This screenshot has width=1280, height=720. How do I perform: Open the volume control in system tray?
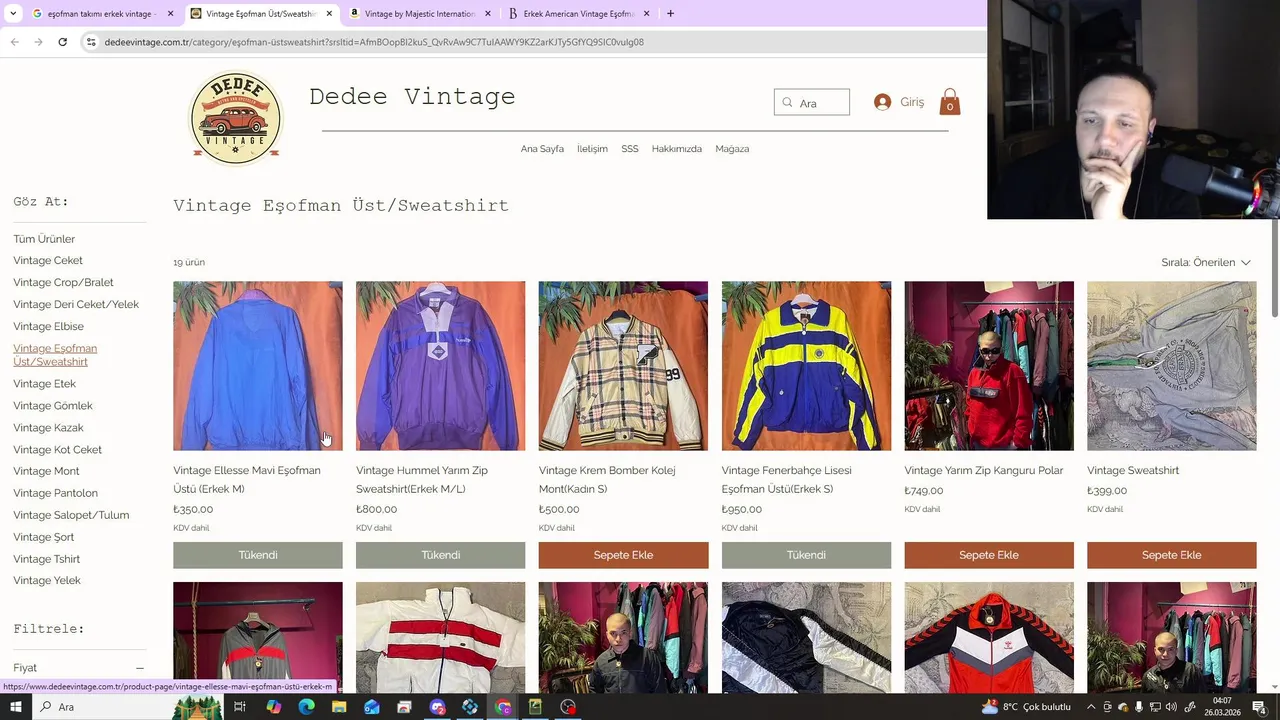1171,707
